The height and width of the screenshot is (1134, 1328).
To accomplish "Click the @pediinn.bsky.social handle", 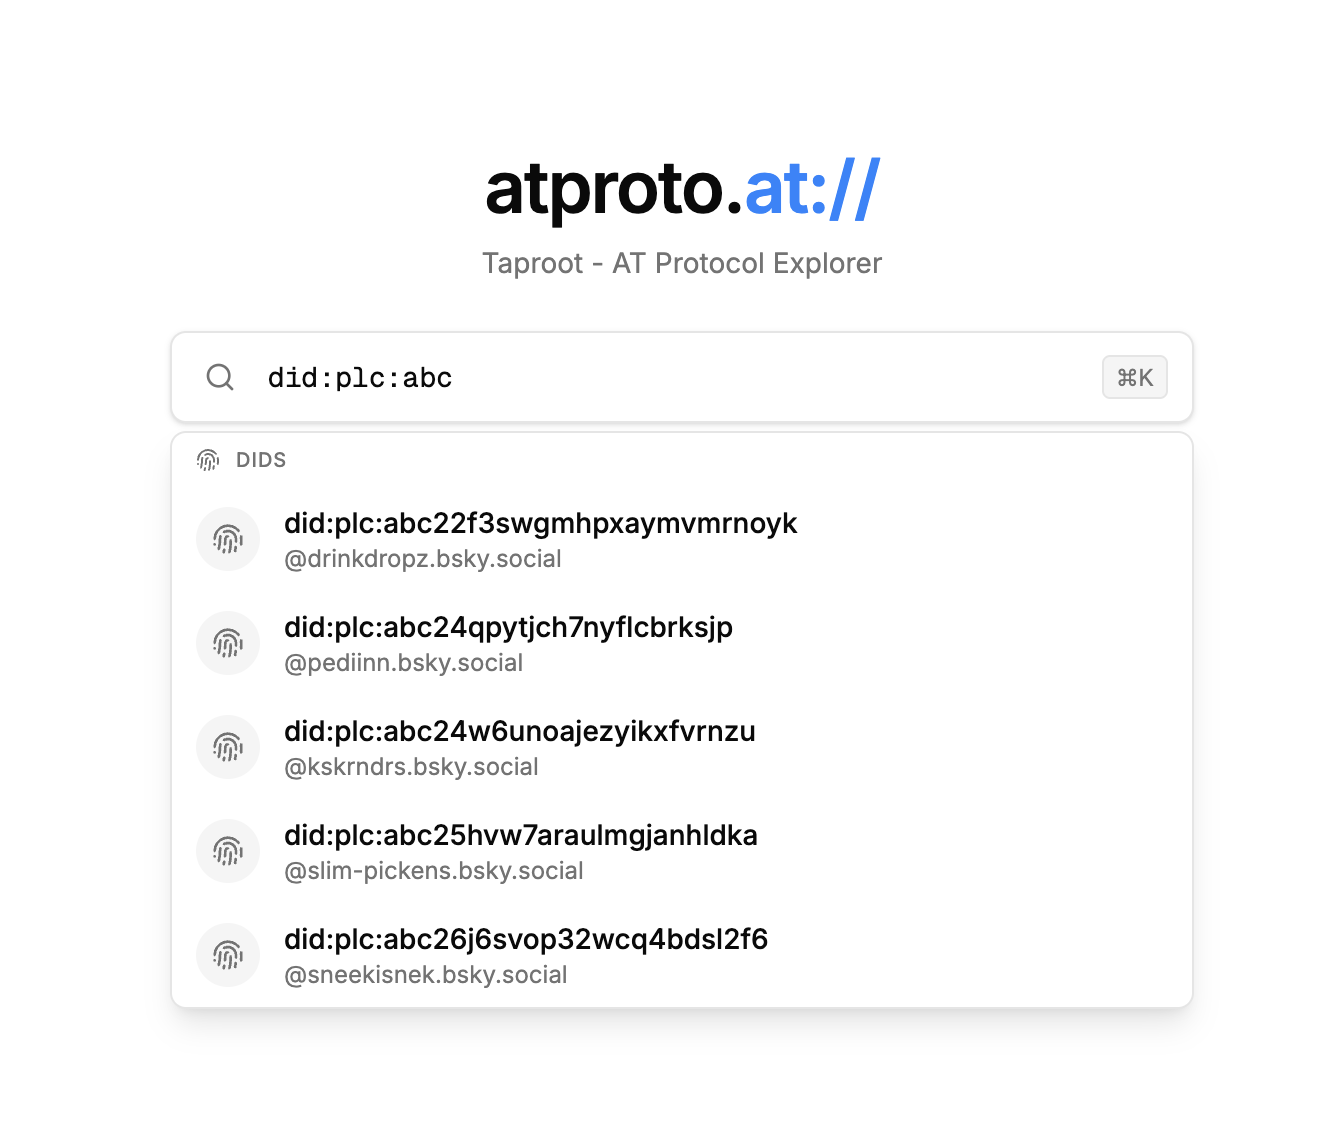I will pyautogui.click(x=403, y=663).
